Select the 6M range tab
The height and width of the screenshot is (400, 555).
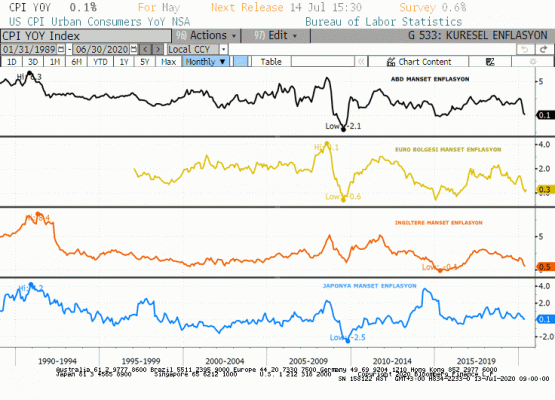click(x=76, y=62)
